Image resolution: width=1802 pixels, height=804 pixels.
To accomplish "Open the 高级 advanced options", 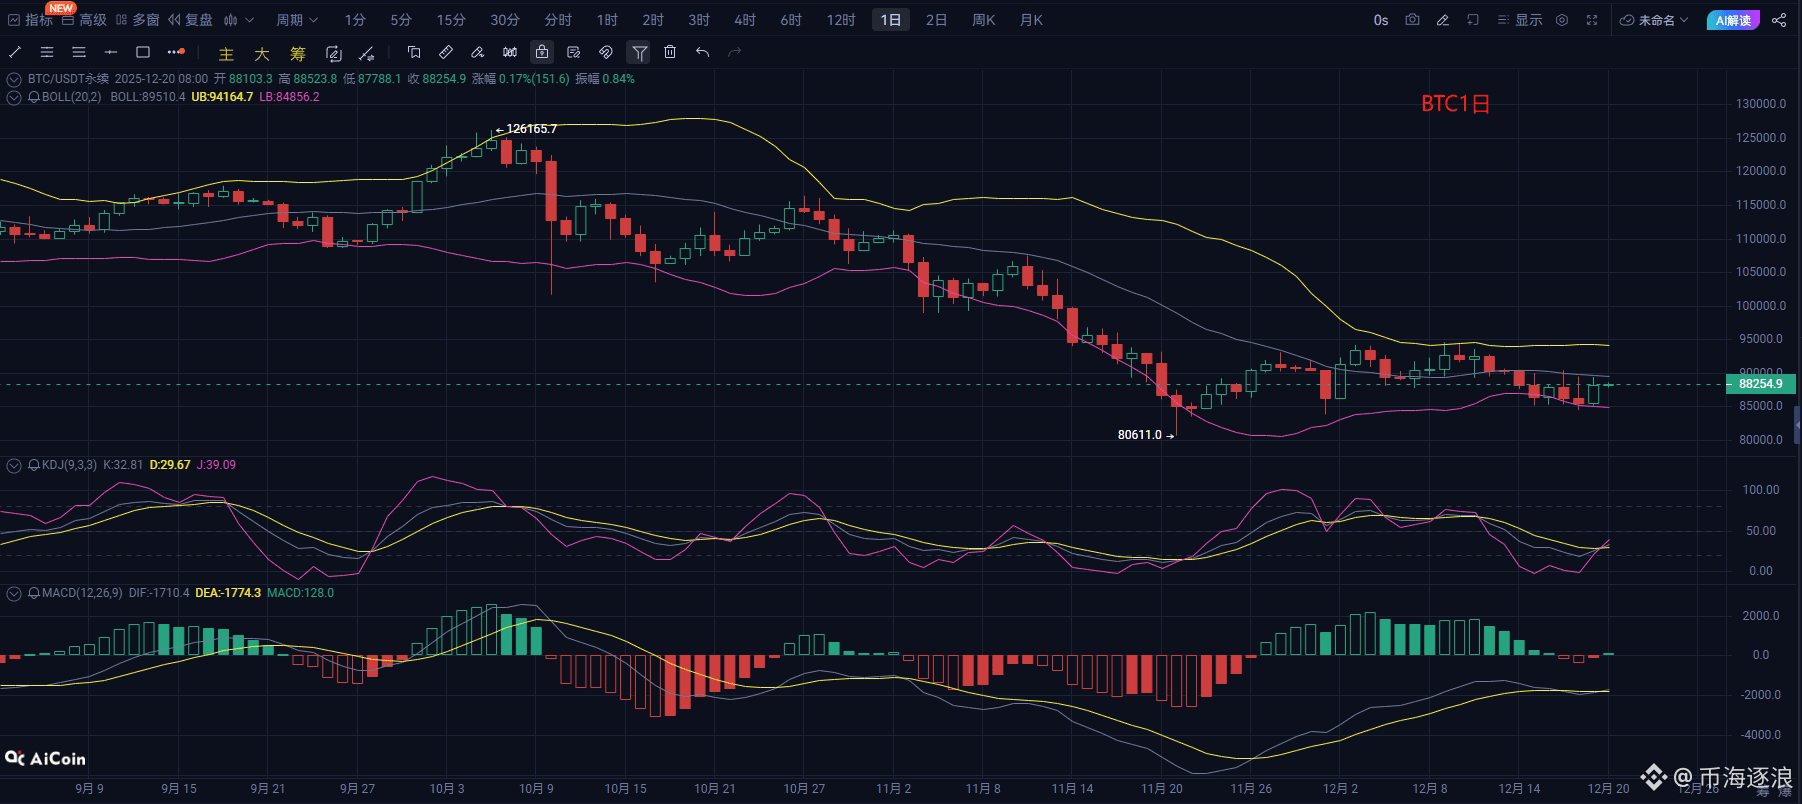I will click(x=84, y=20).
